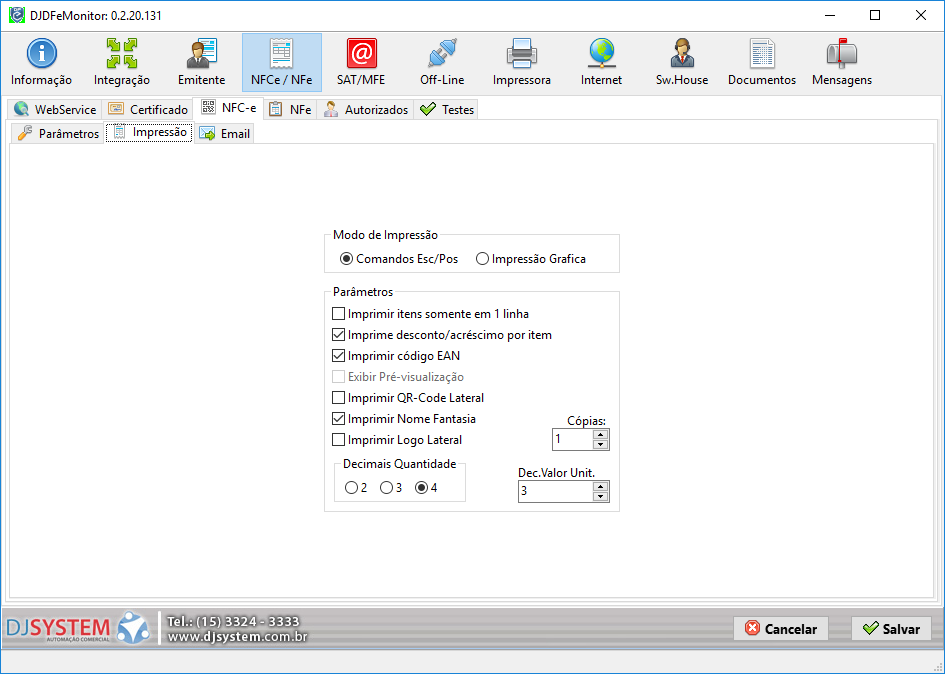945x674 pixels.
Task: Open the Mensagens section
Action: click(841, 63)
